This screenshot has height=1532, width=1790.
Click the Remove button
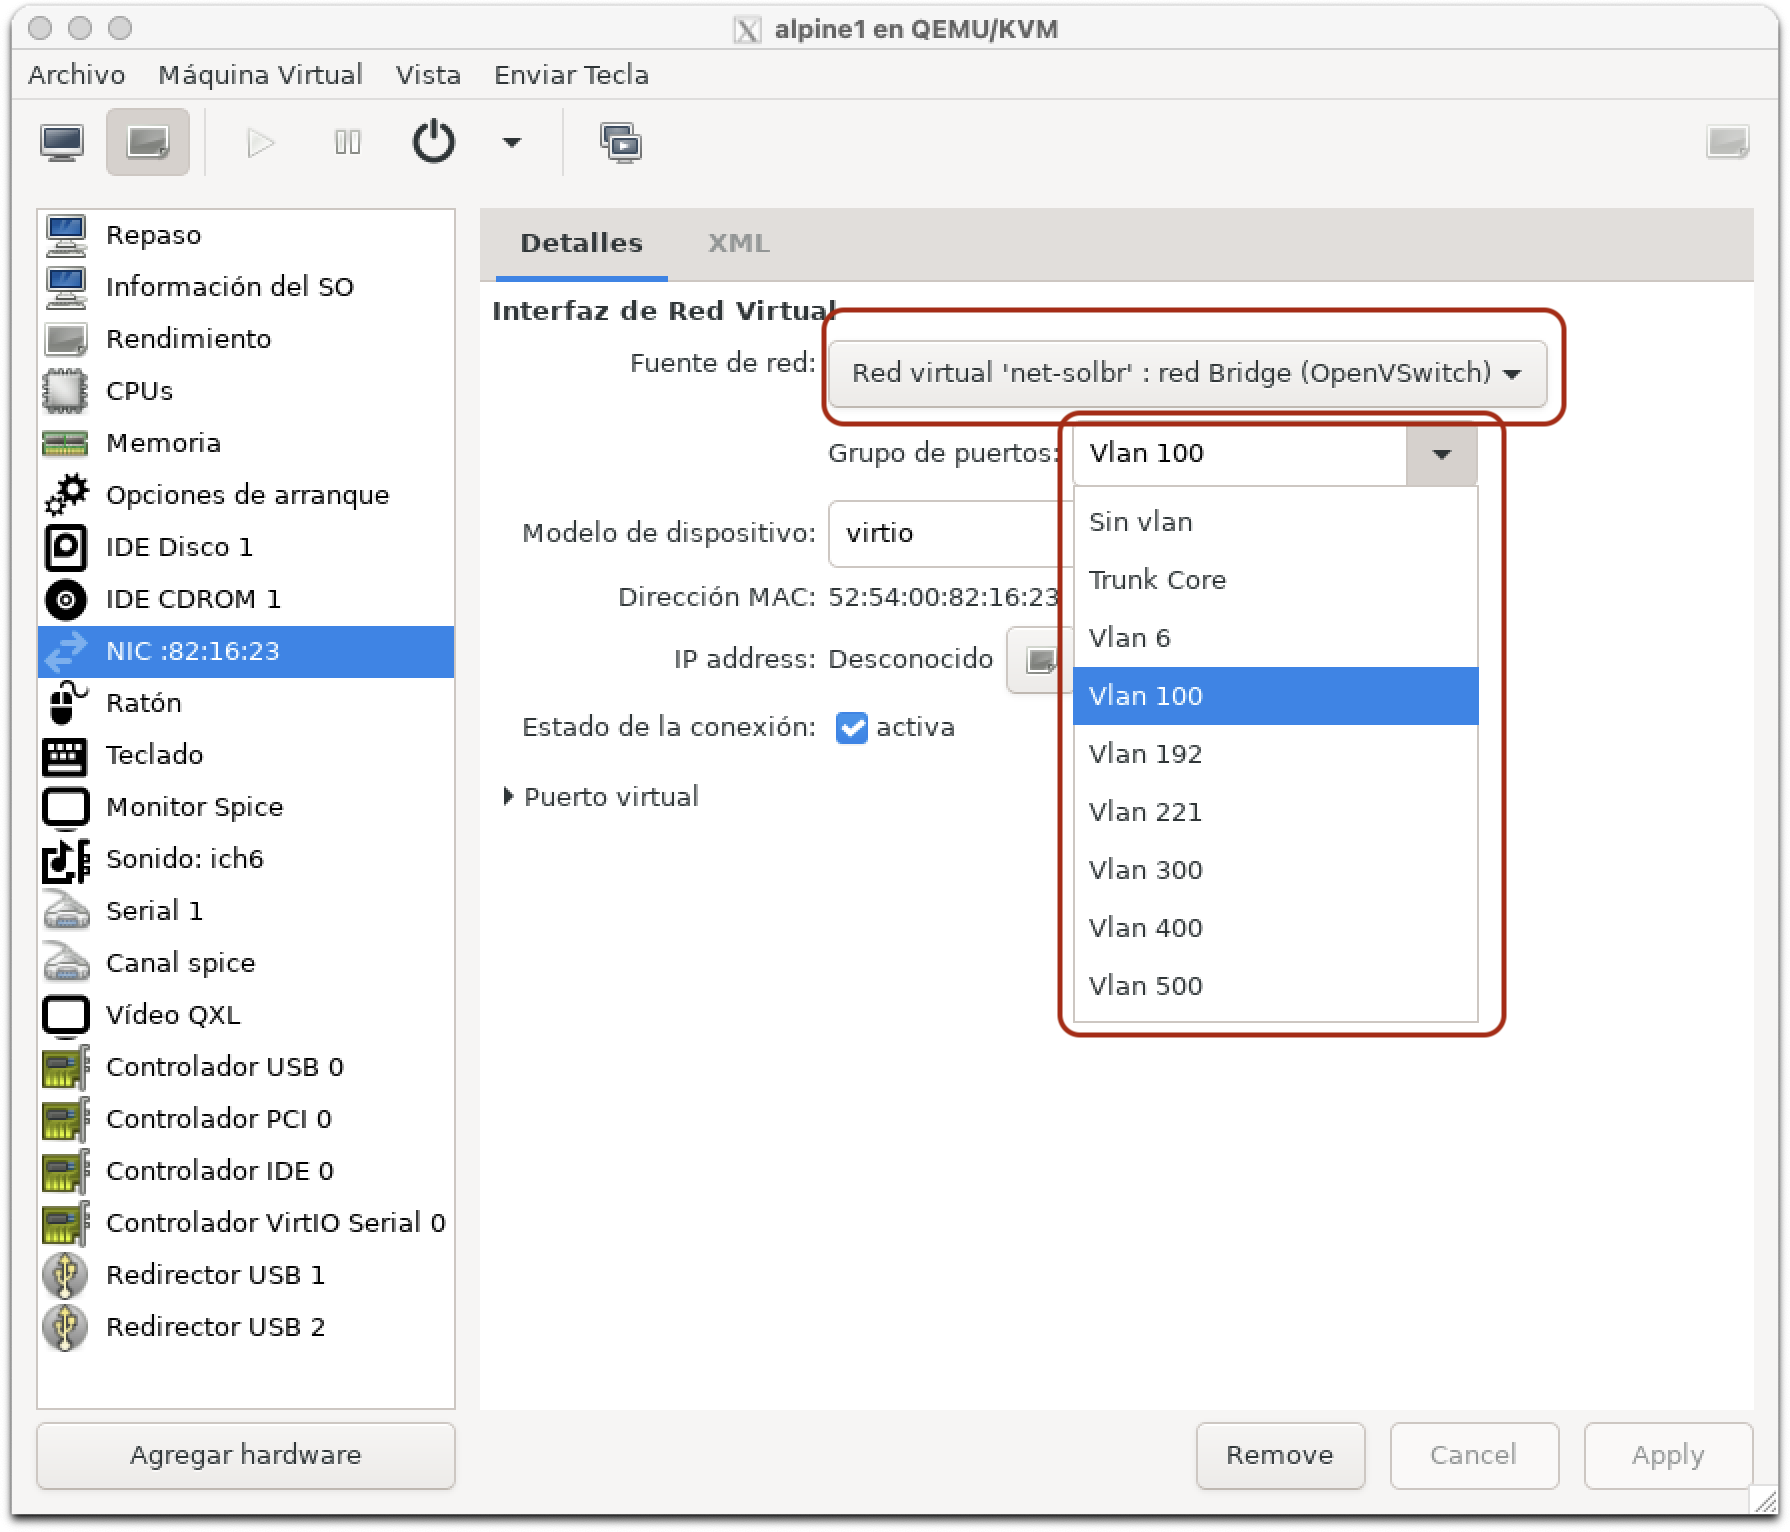[1280, 1455]
